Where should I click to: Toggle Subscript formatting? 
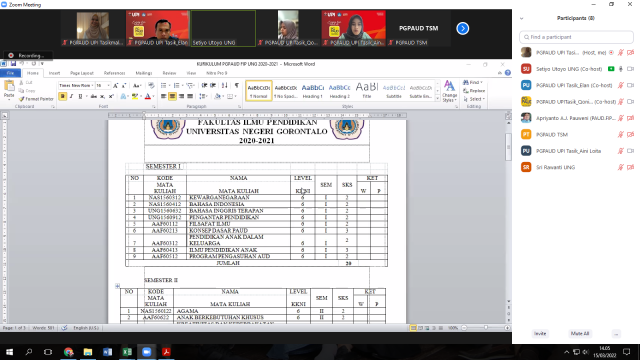click(102, 96)
